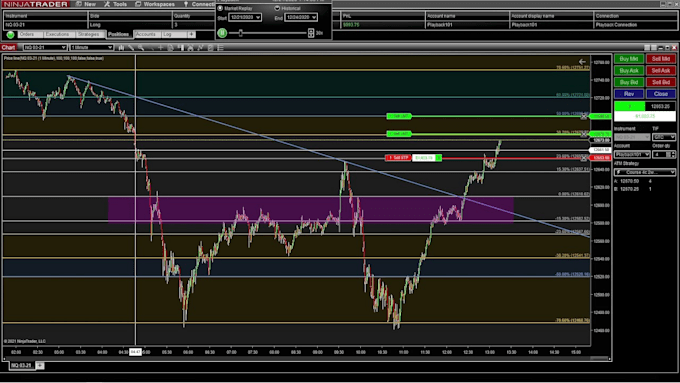Select the Market Replay radio button

click(220, 8)
